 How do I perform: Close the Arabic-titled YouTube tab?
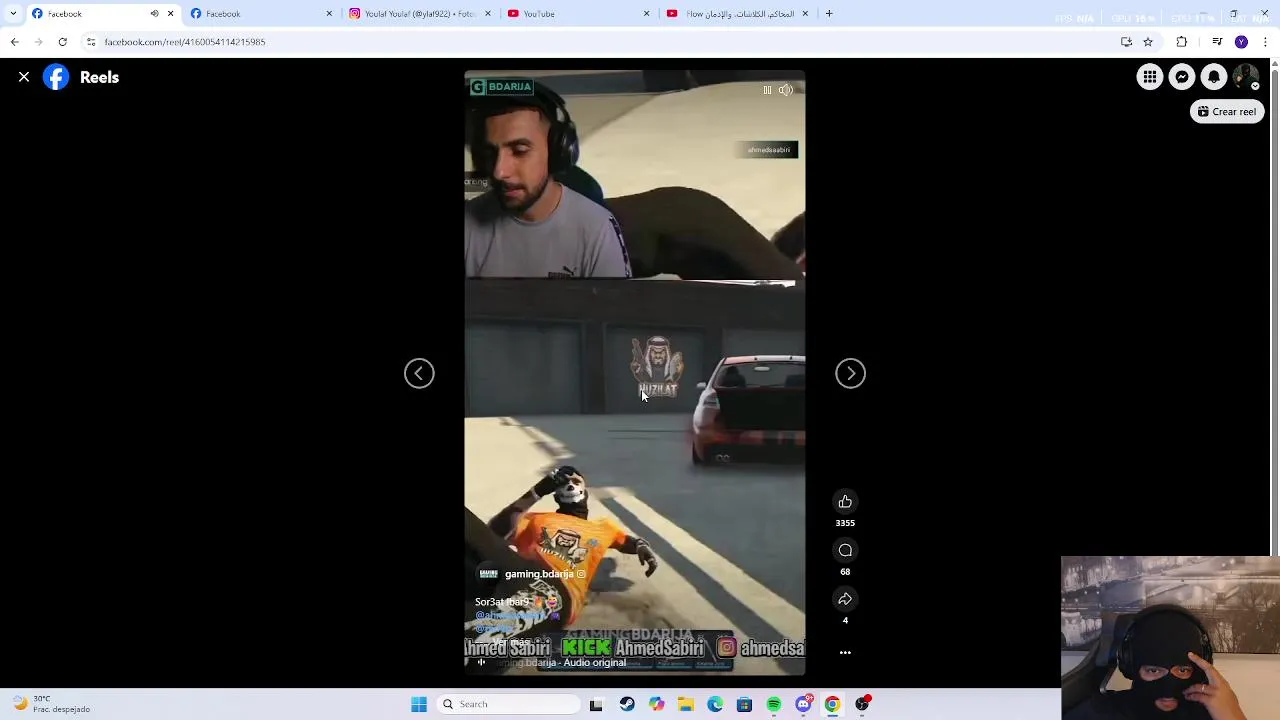point(805,14)
